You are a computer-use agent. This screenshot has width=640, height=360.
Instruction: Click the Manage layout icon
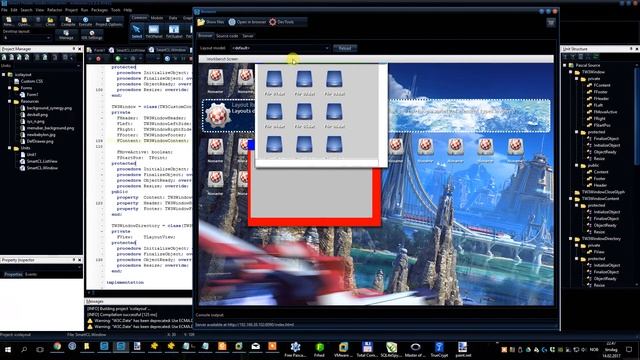(66, 35)
